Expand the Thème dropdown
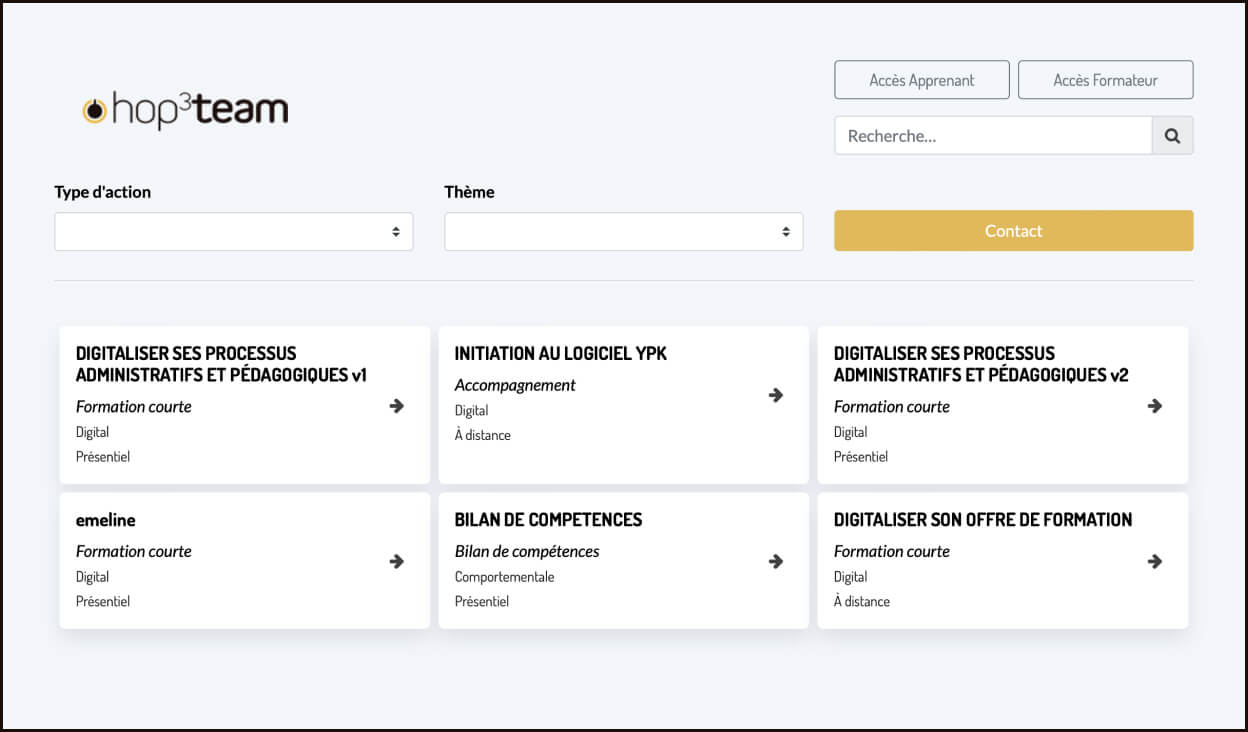 point(623,231)
